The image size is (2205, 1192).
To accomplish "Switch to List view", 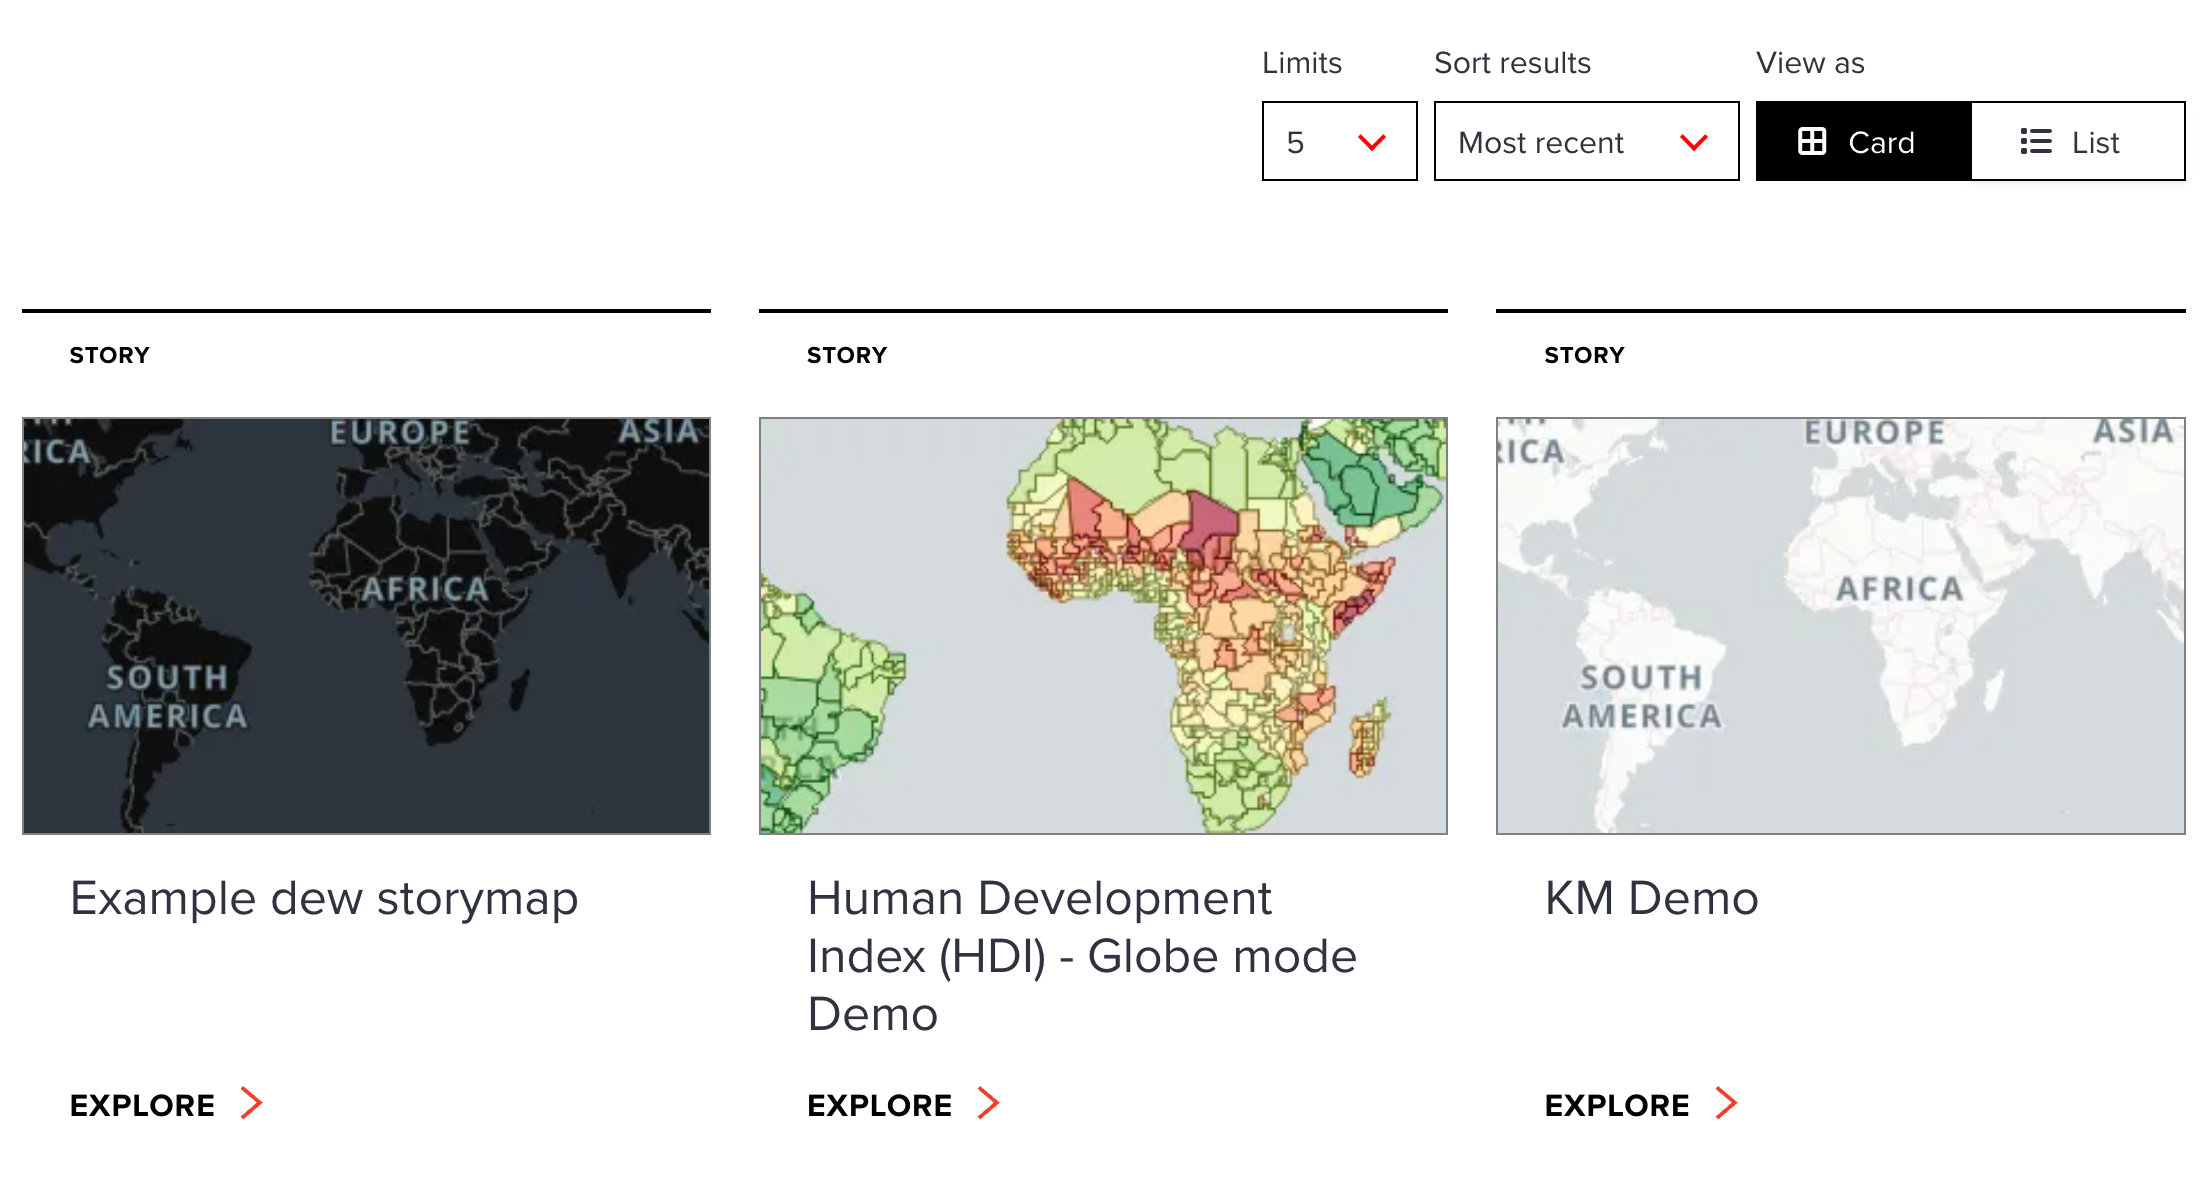I will click(2077, 141).
